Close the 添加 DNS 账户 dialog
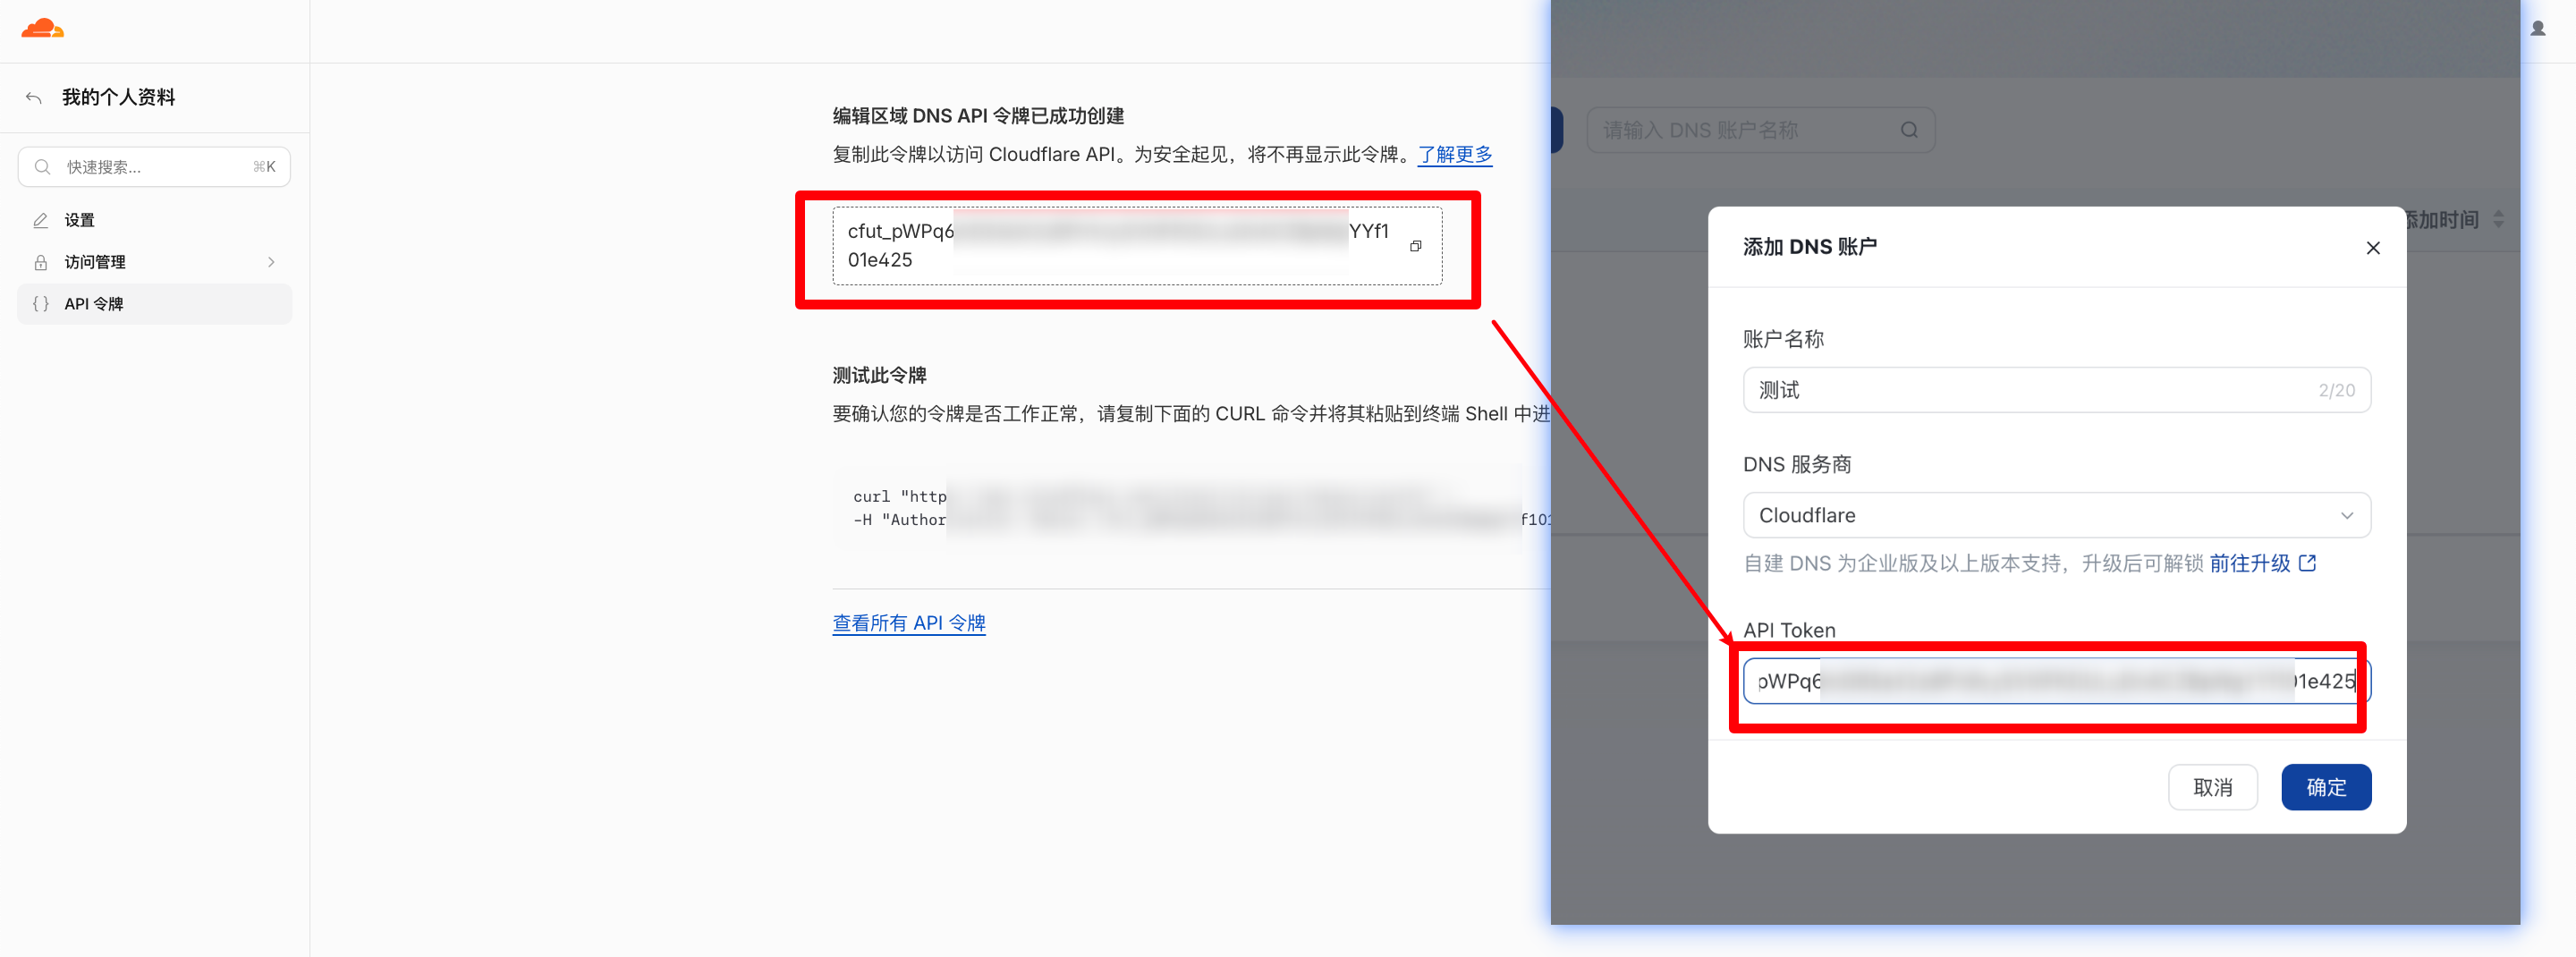 pyautogui.click(x=2373, y=247)
